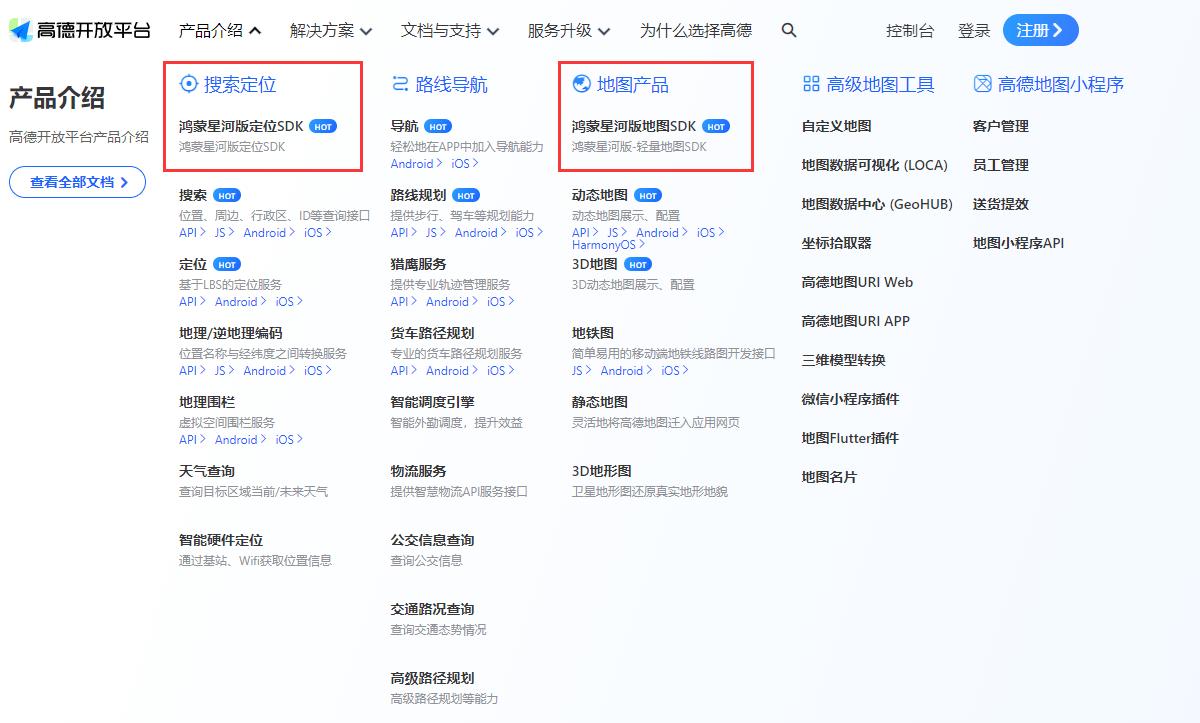
Task: Open 地铁图 product
Action: click(593, 333)
